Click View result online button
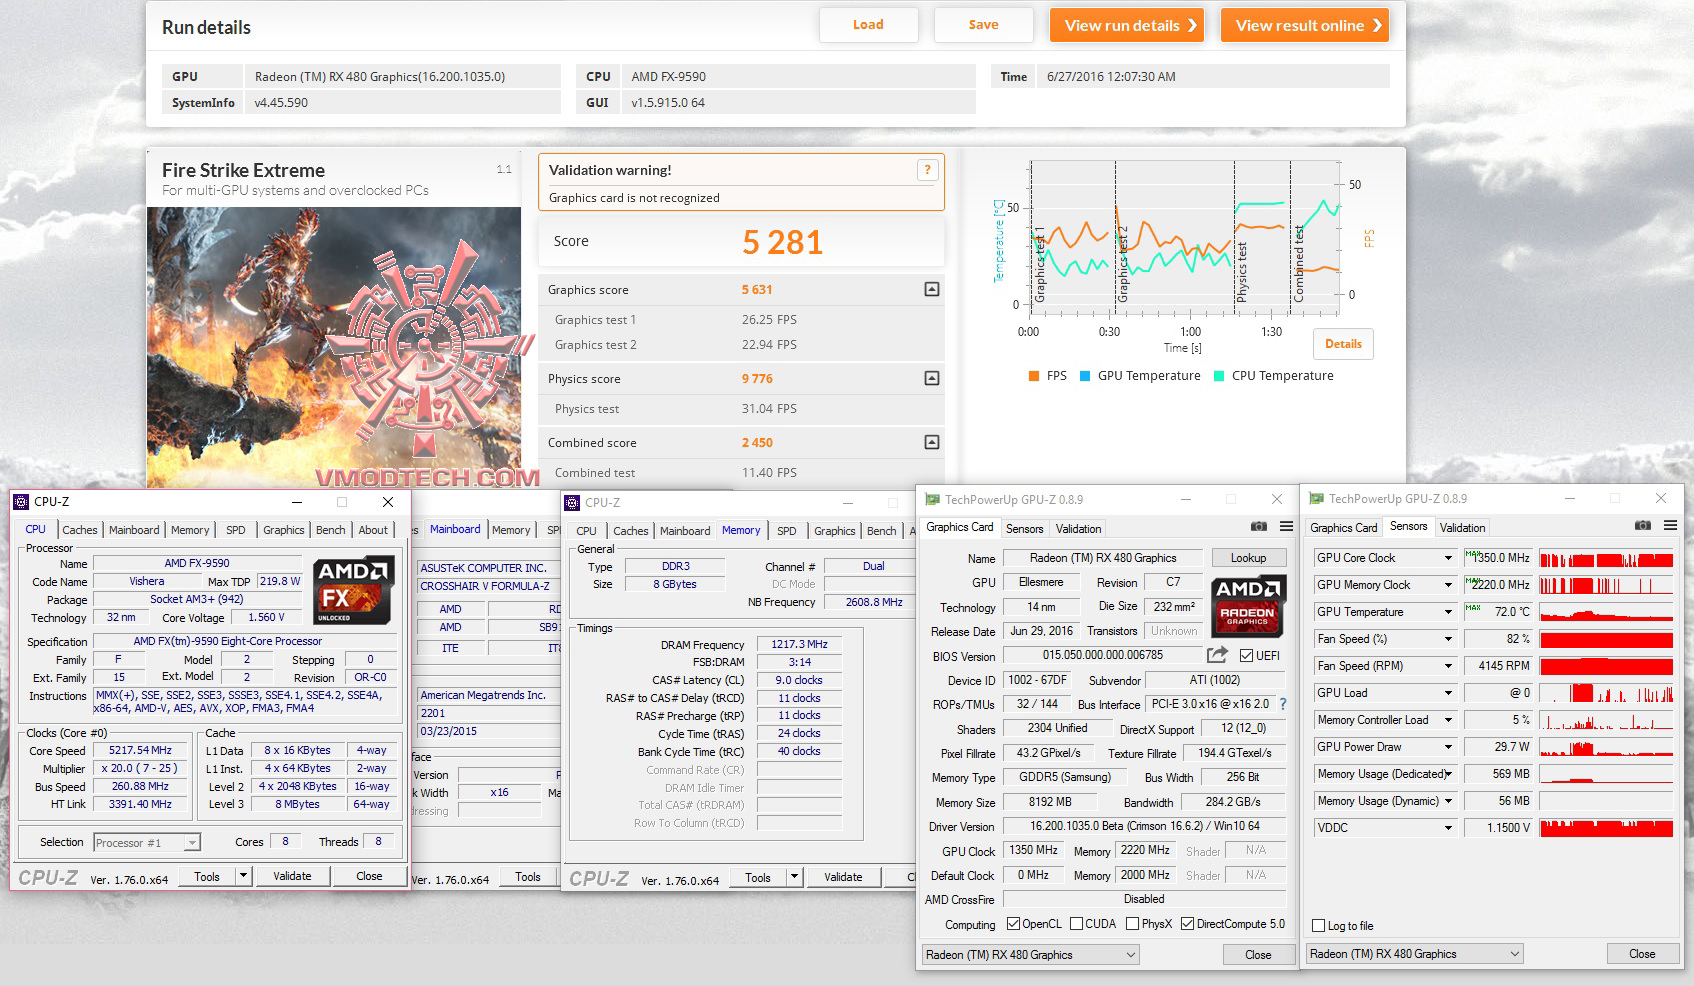Screen dimensions: 1694x986 click(1305, 25)
